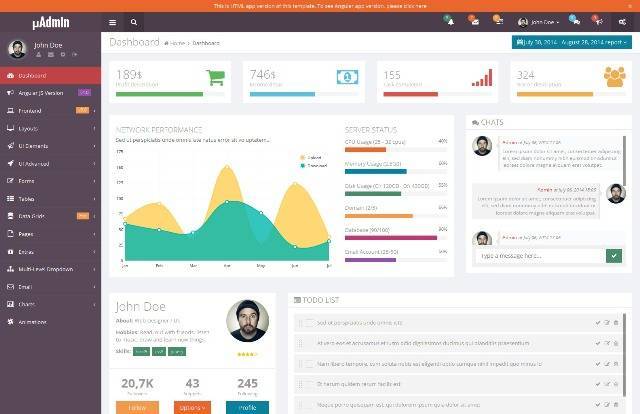Check the 'Sed ut perspiciatis' todo checkbox
The width and height of the screenshot is (640, 414).
coord(309,323)
